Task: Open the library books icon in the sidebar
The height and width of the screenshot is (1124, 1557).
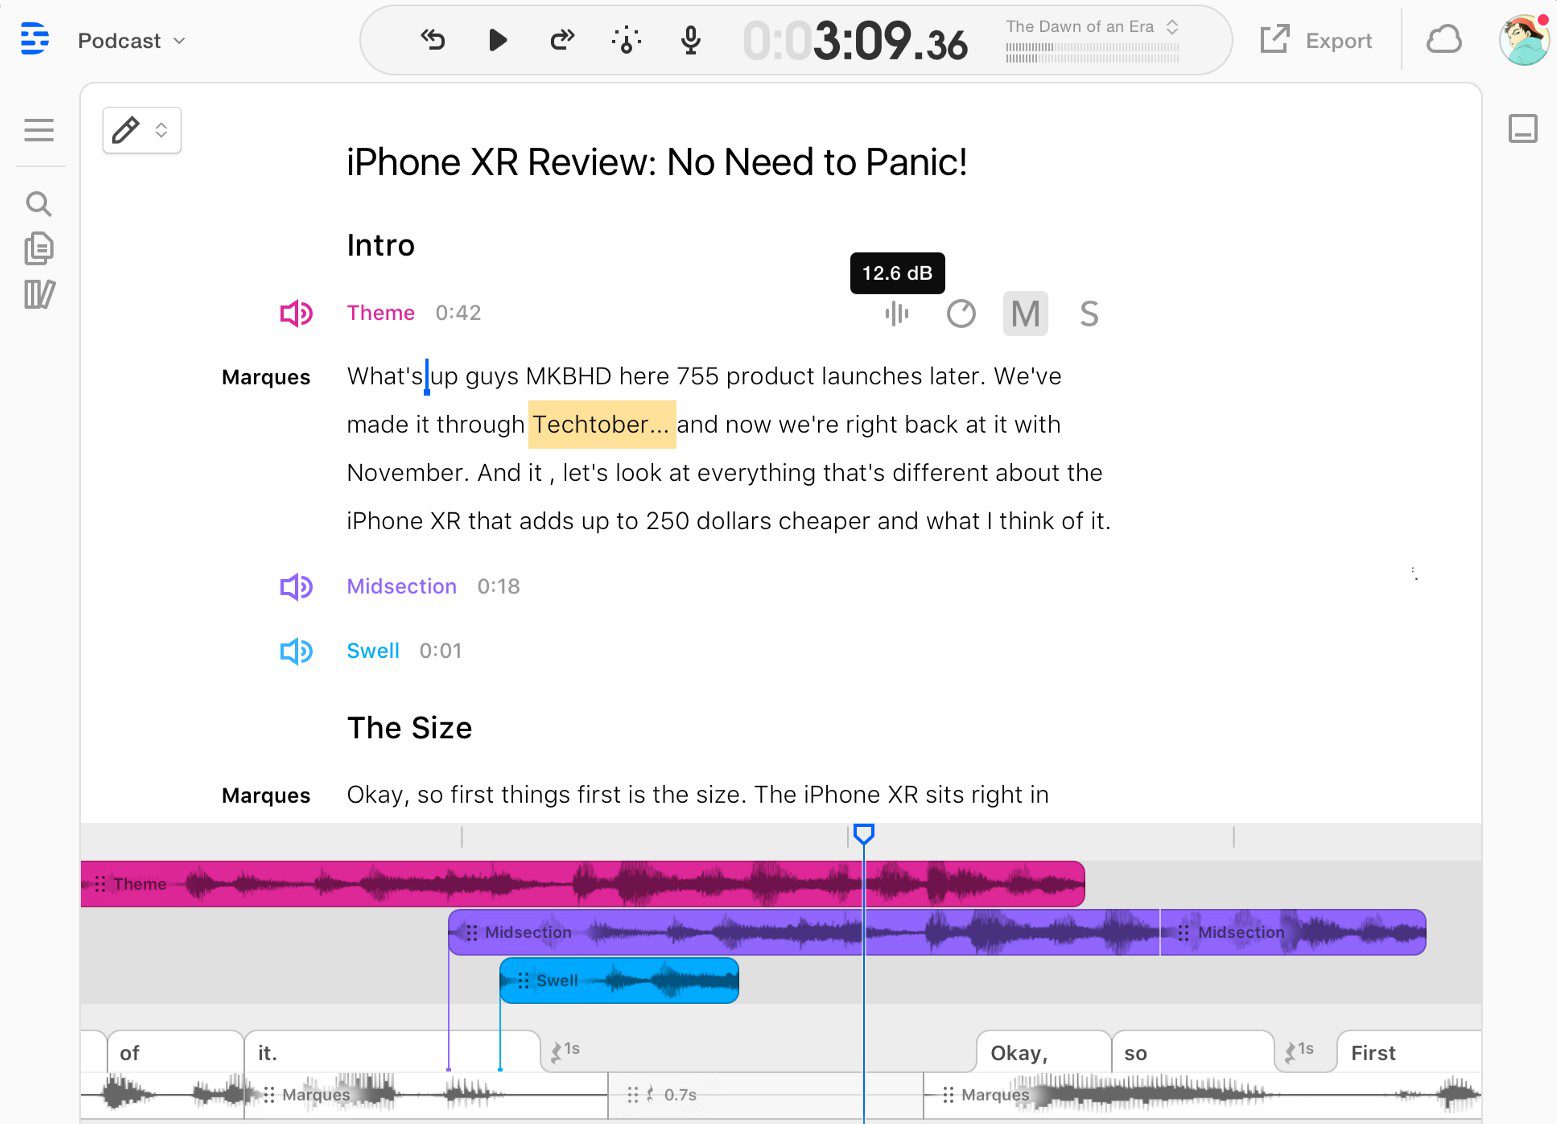Action: click(x=39, y=294)
